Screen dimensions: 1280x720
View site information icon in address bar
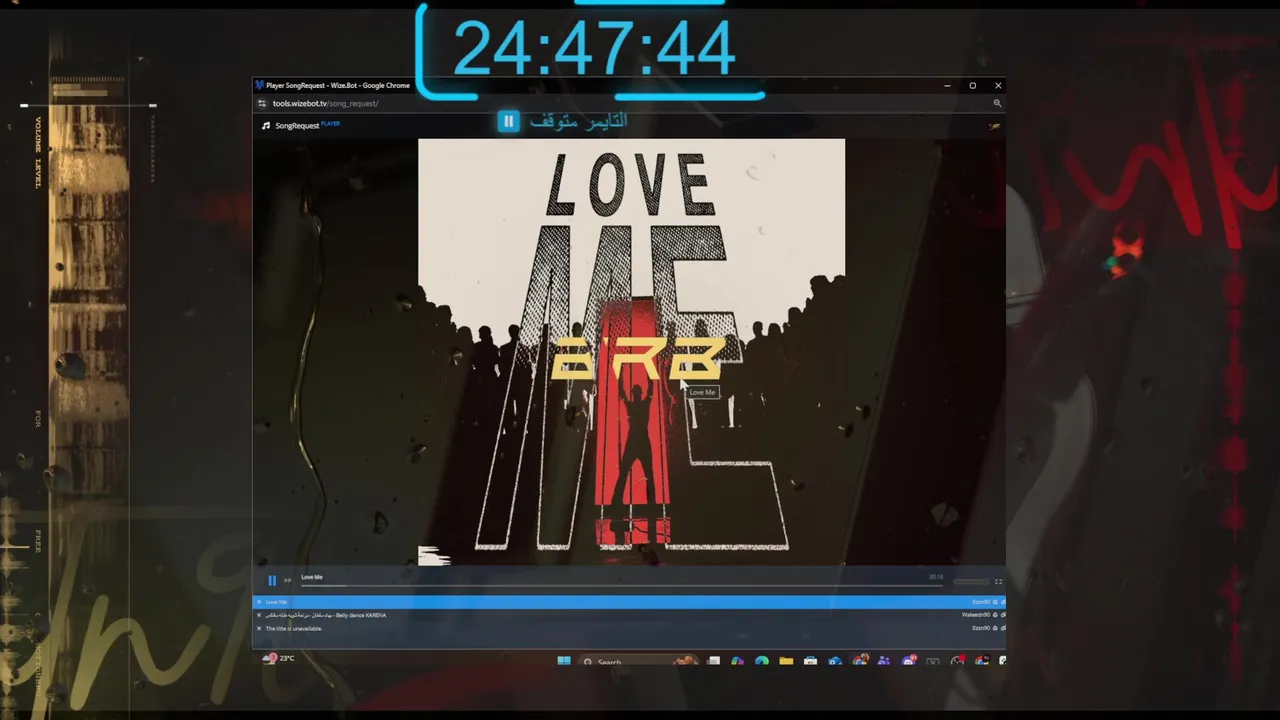pos(262,103)
